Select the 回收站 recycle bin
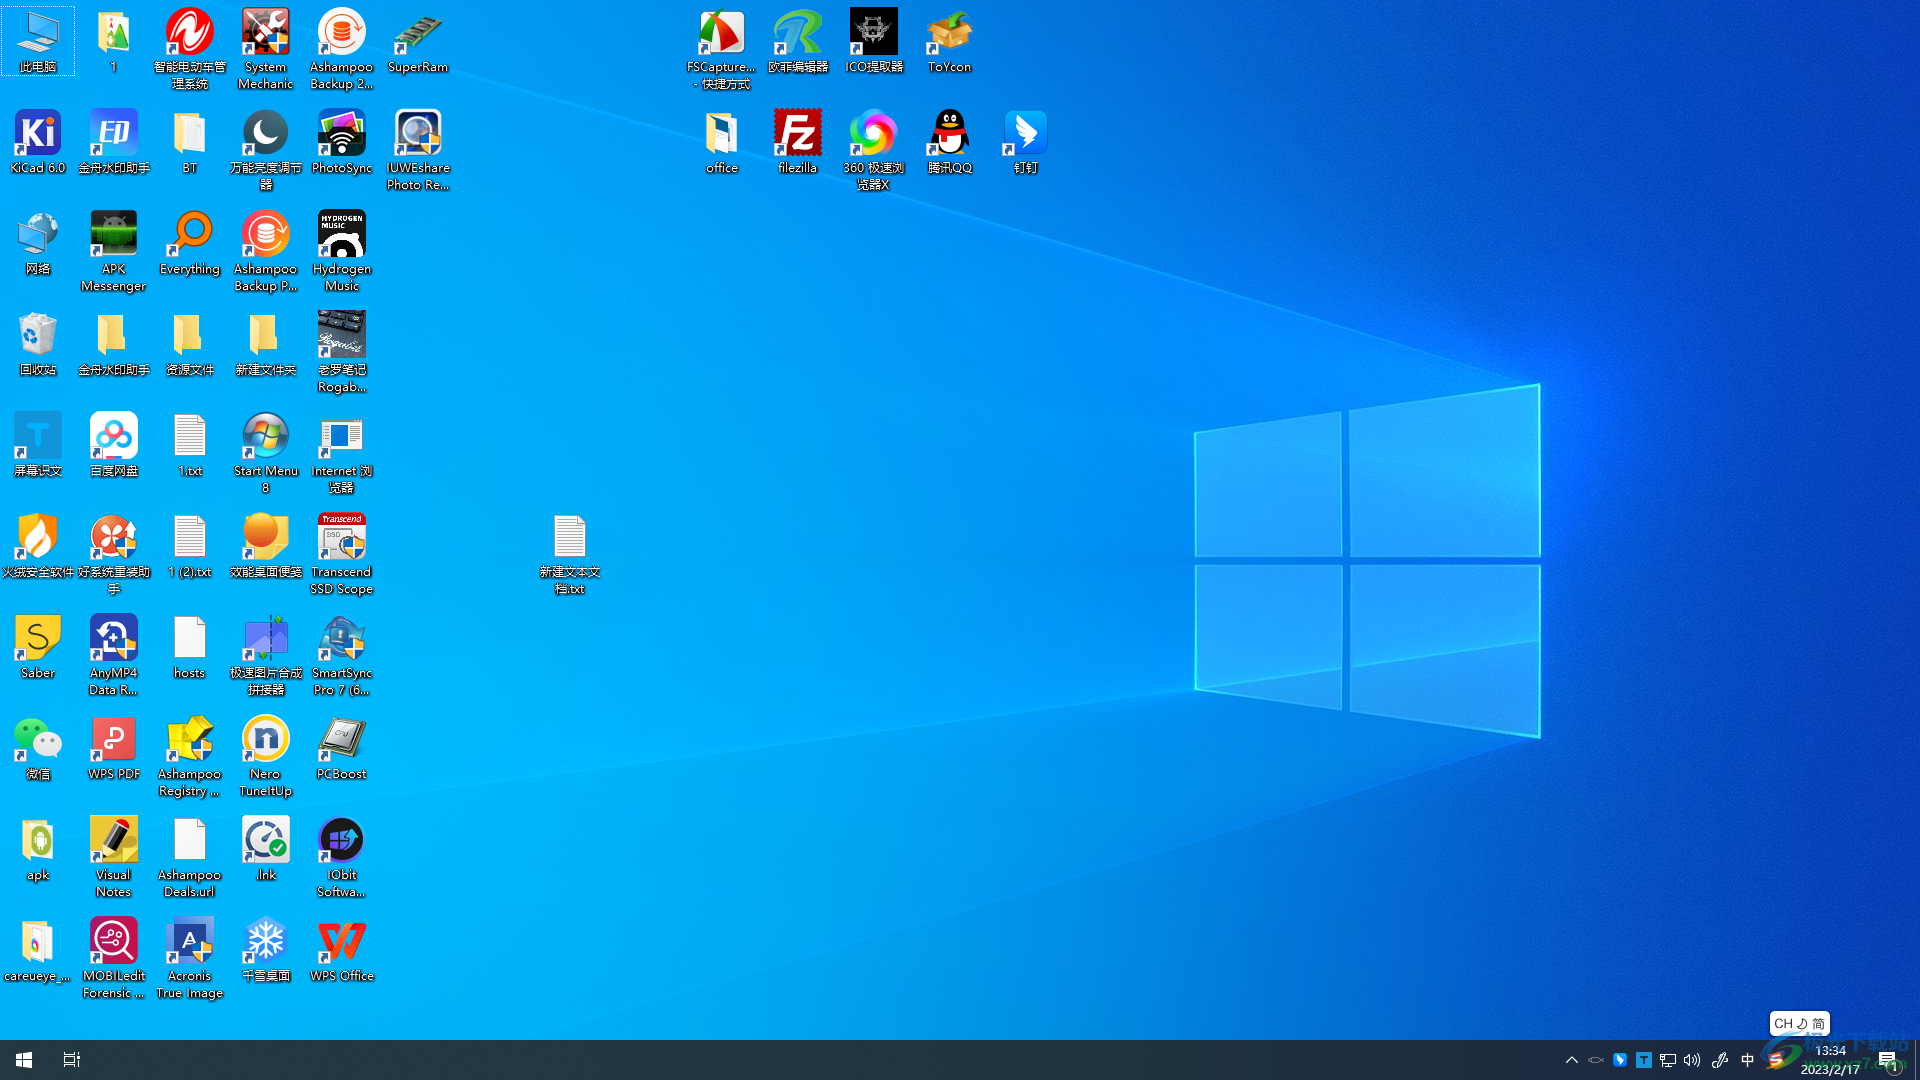The height and width of the screenshot is (1080, 1920). tap(38, 344)
